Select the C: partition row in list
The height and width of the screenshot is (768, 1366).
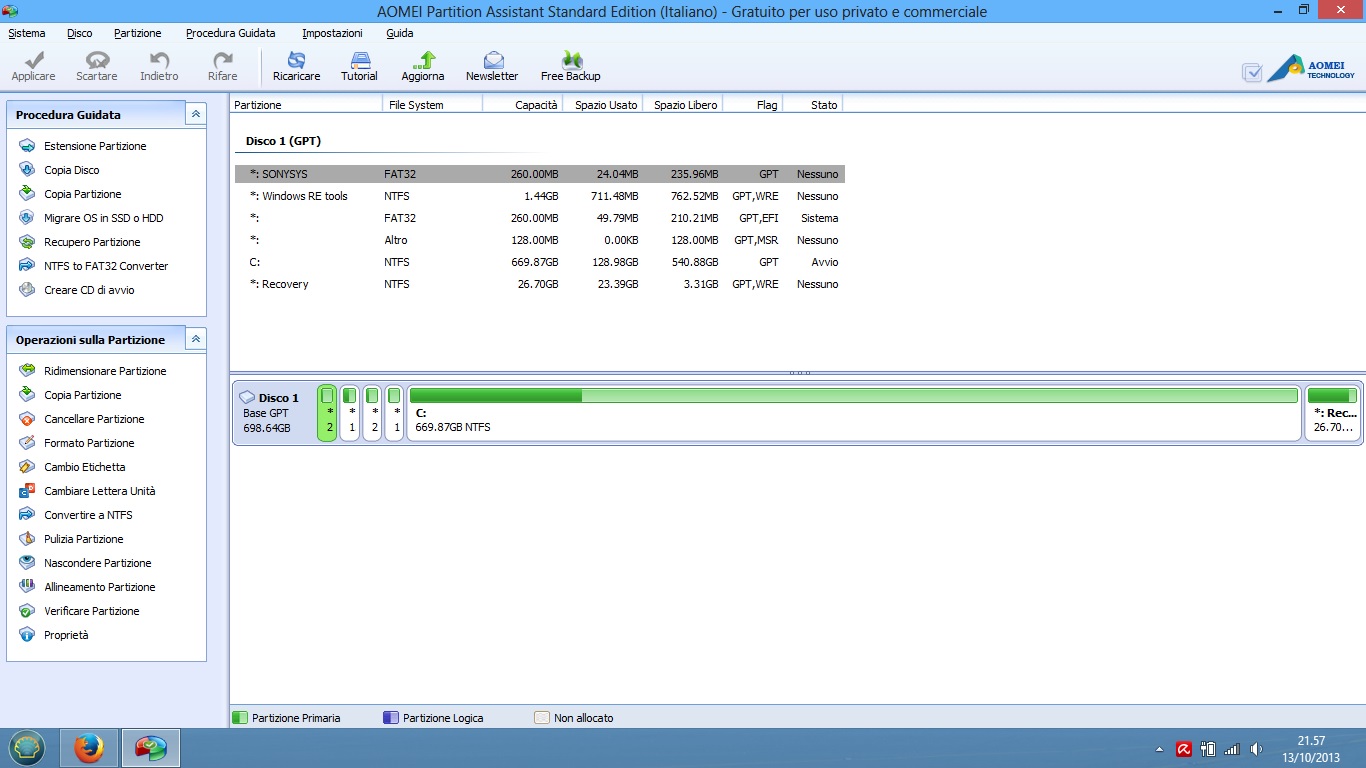540,262
